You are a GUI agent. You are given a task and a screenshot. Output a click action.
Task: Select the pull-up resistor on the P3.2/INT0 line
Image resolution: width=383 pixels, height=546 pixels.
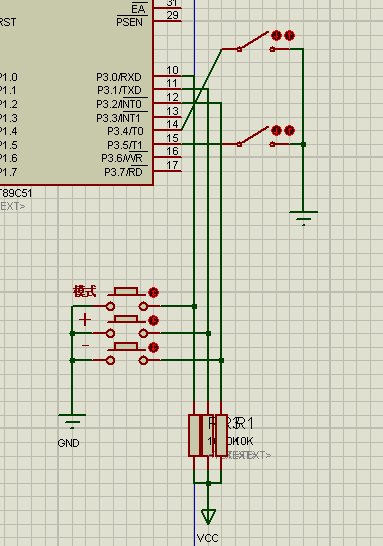pyautogui.click(x=221, y=435)
